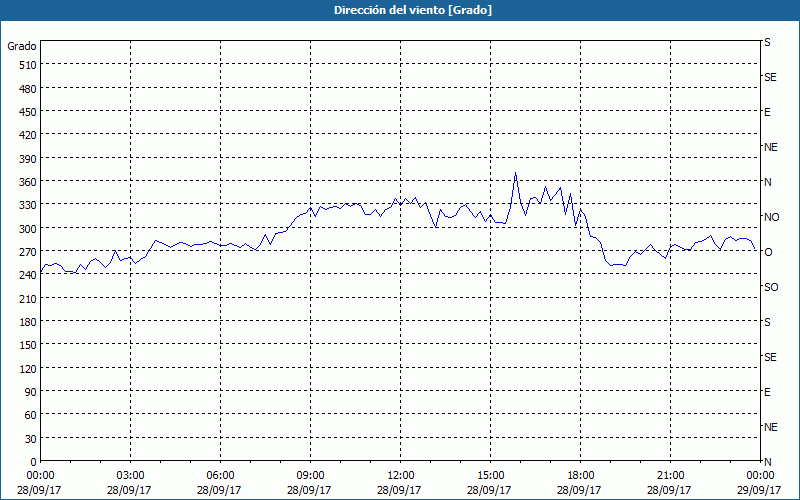800x500 pixels.
Task: Select the NO compass label
Action: coord(771,217)
